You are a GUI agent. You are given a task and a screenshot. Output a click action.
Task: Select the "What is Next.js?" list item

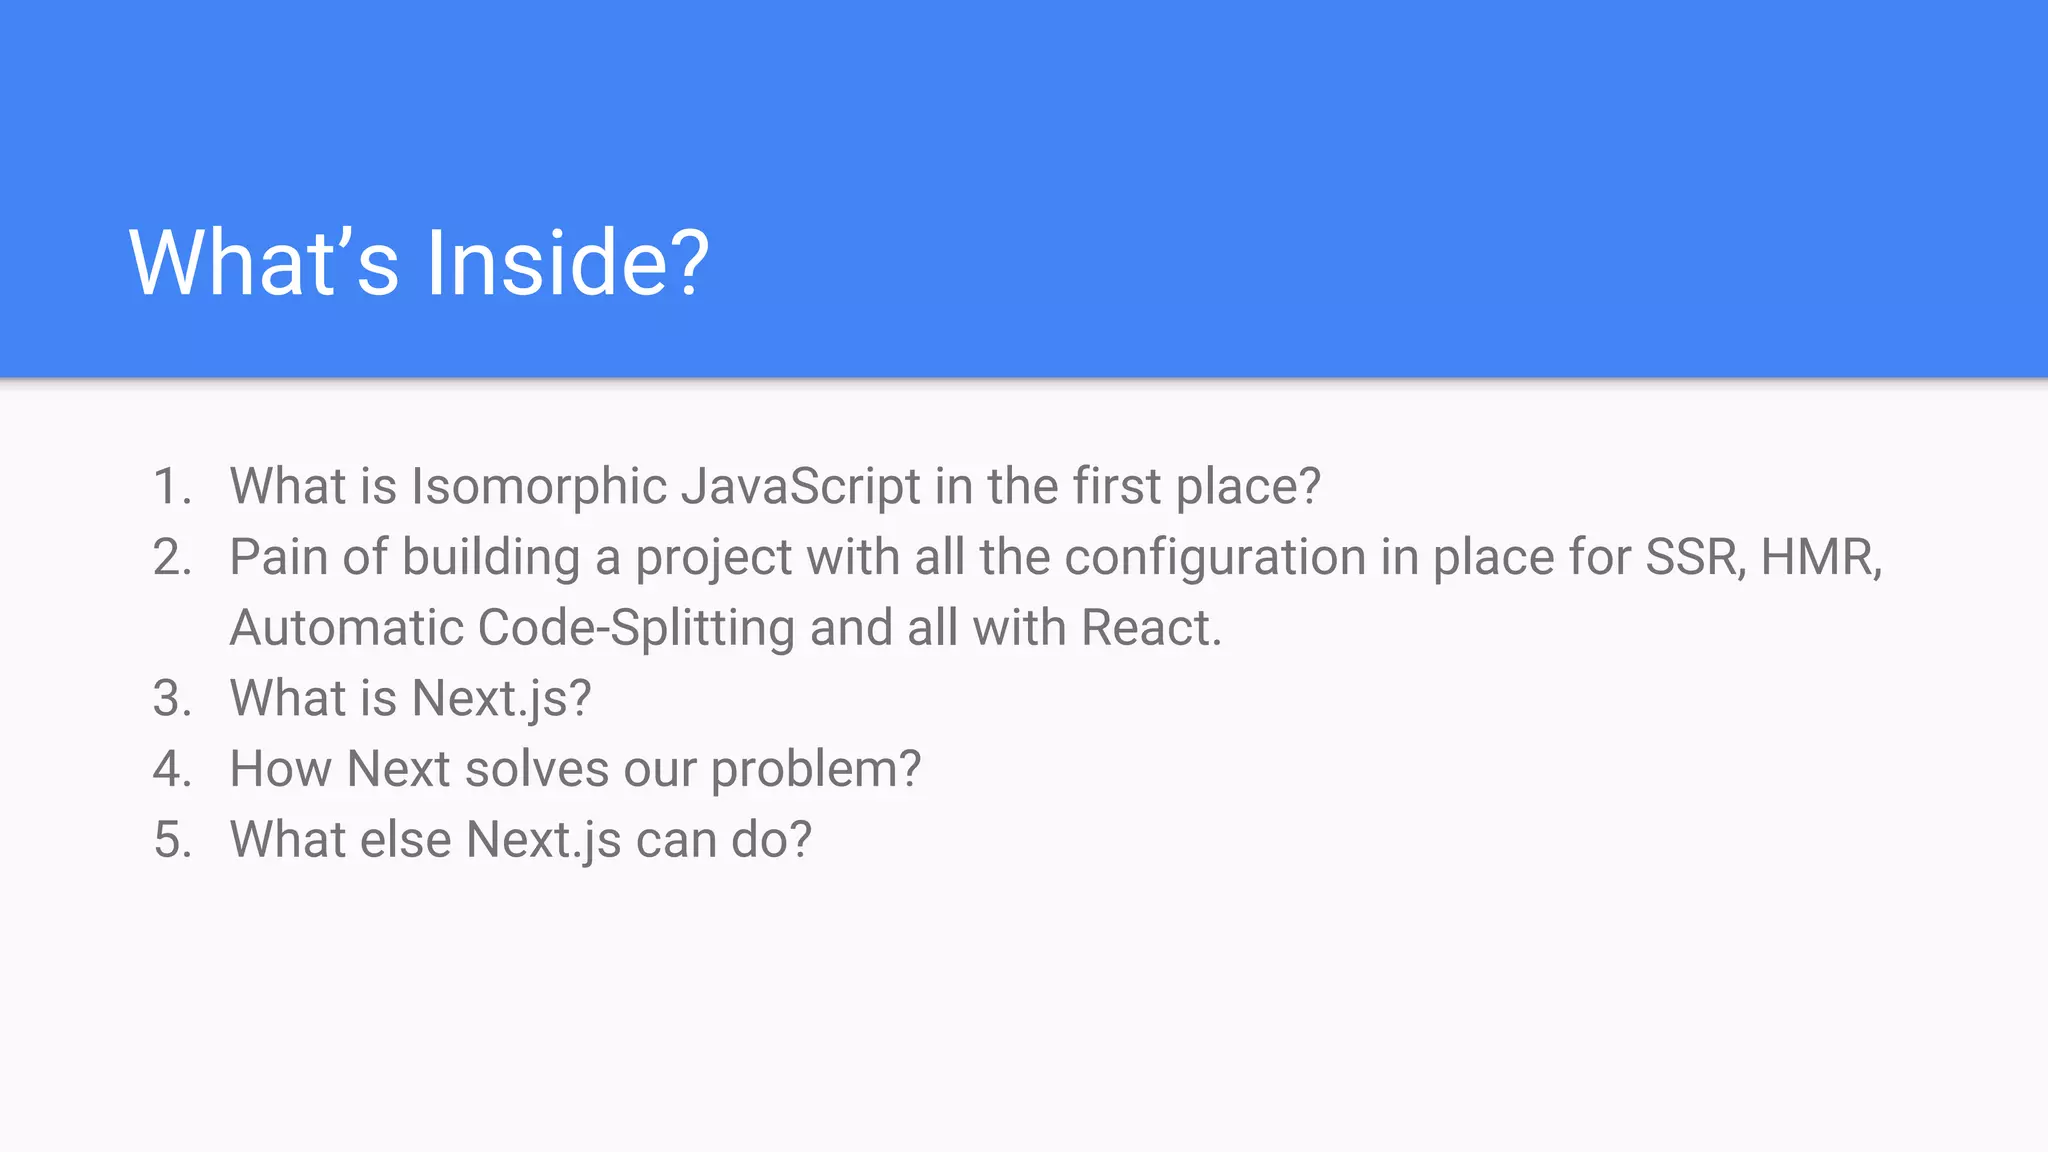pyautogui.click(x=410, y=699)
